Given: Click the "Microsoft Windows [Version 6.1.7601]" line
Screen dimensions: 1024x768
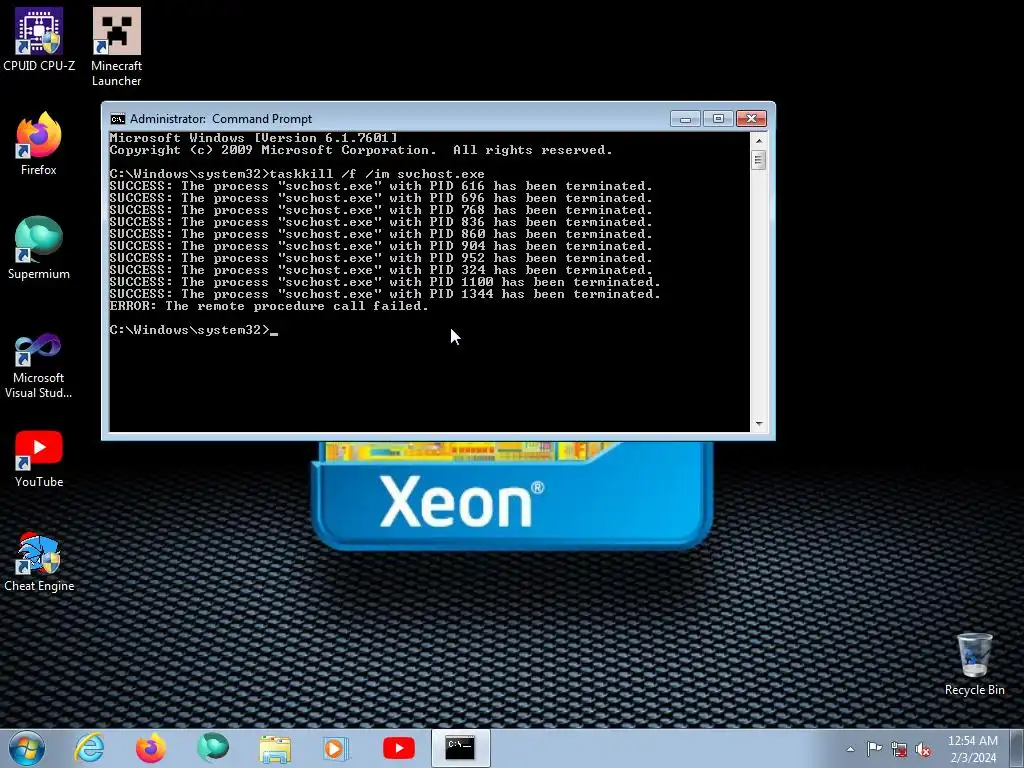Looking at the screenshot, I should [253, 138].
